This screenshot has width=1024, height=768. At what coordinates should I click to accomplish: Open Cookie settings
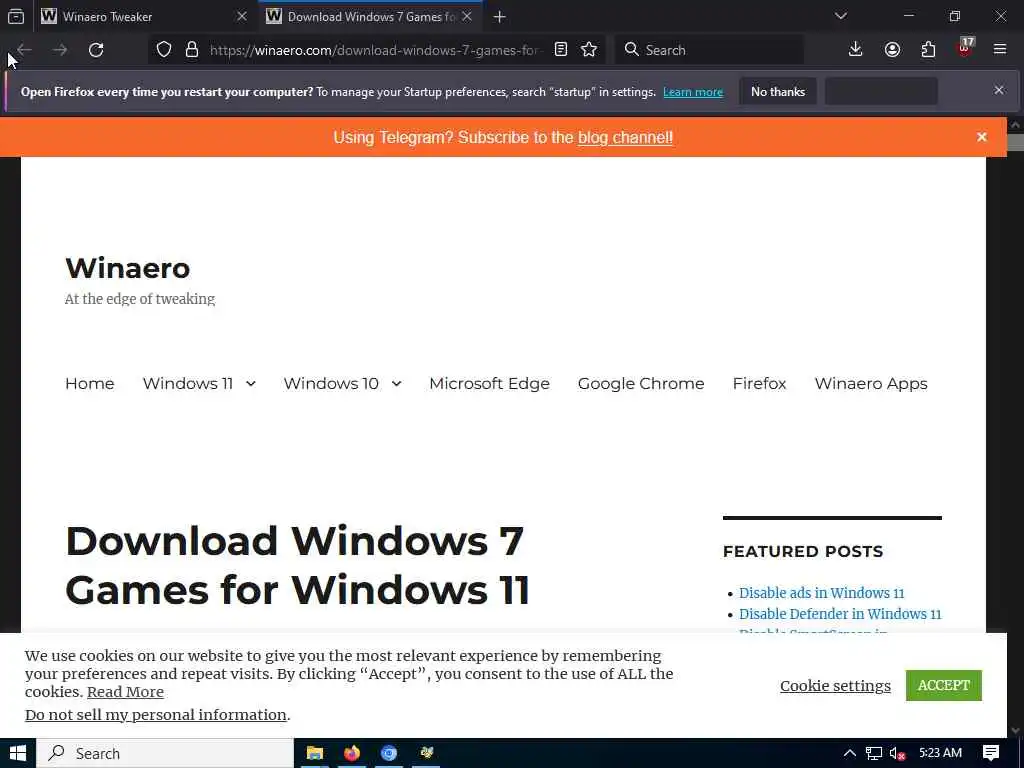click(835, 686)
